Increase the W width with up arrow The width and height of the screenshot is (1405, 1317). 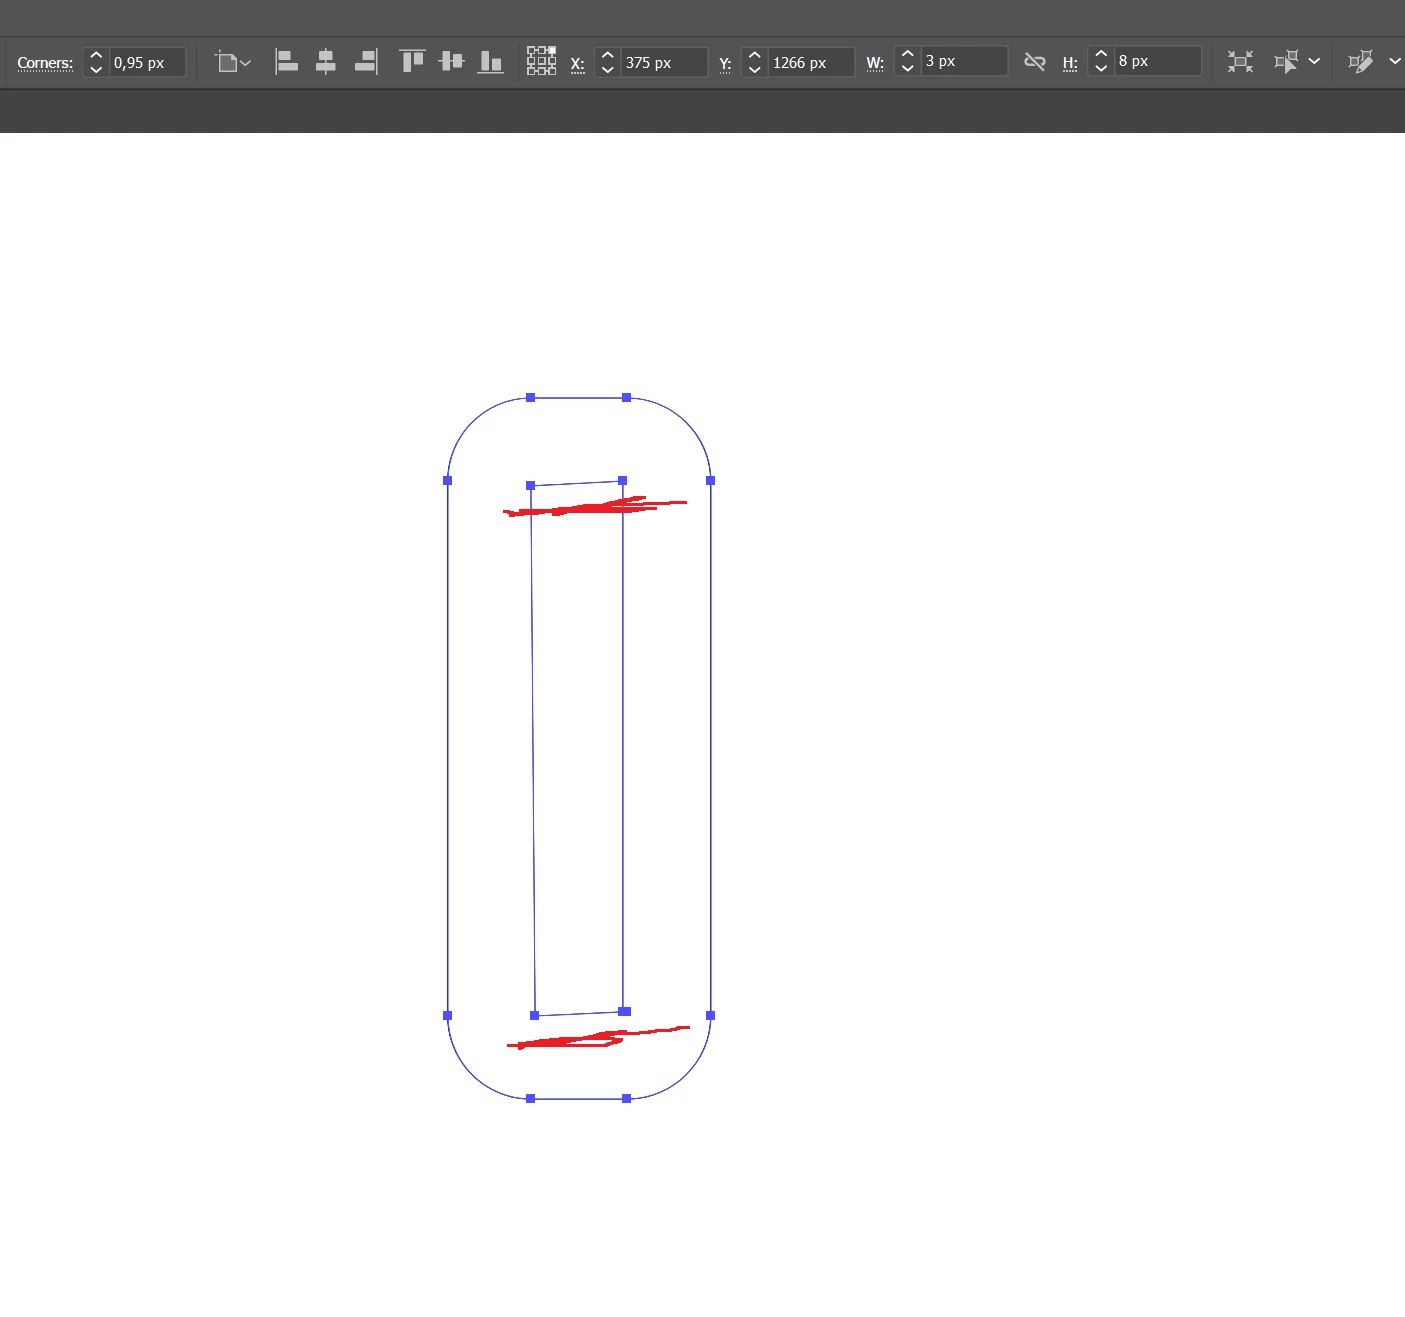pos(907,54)
